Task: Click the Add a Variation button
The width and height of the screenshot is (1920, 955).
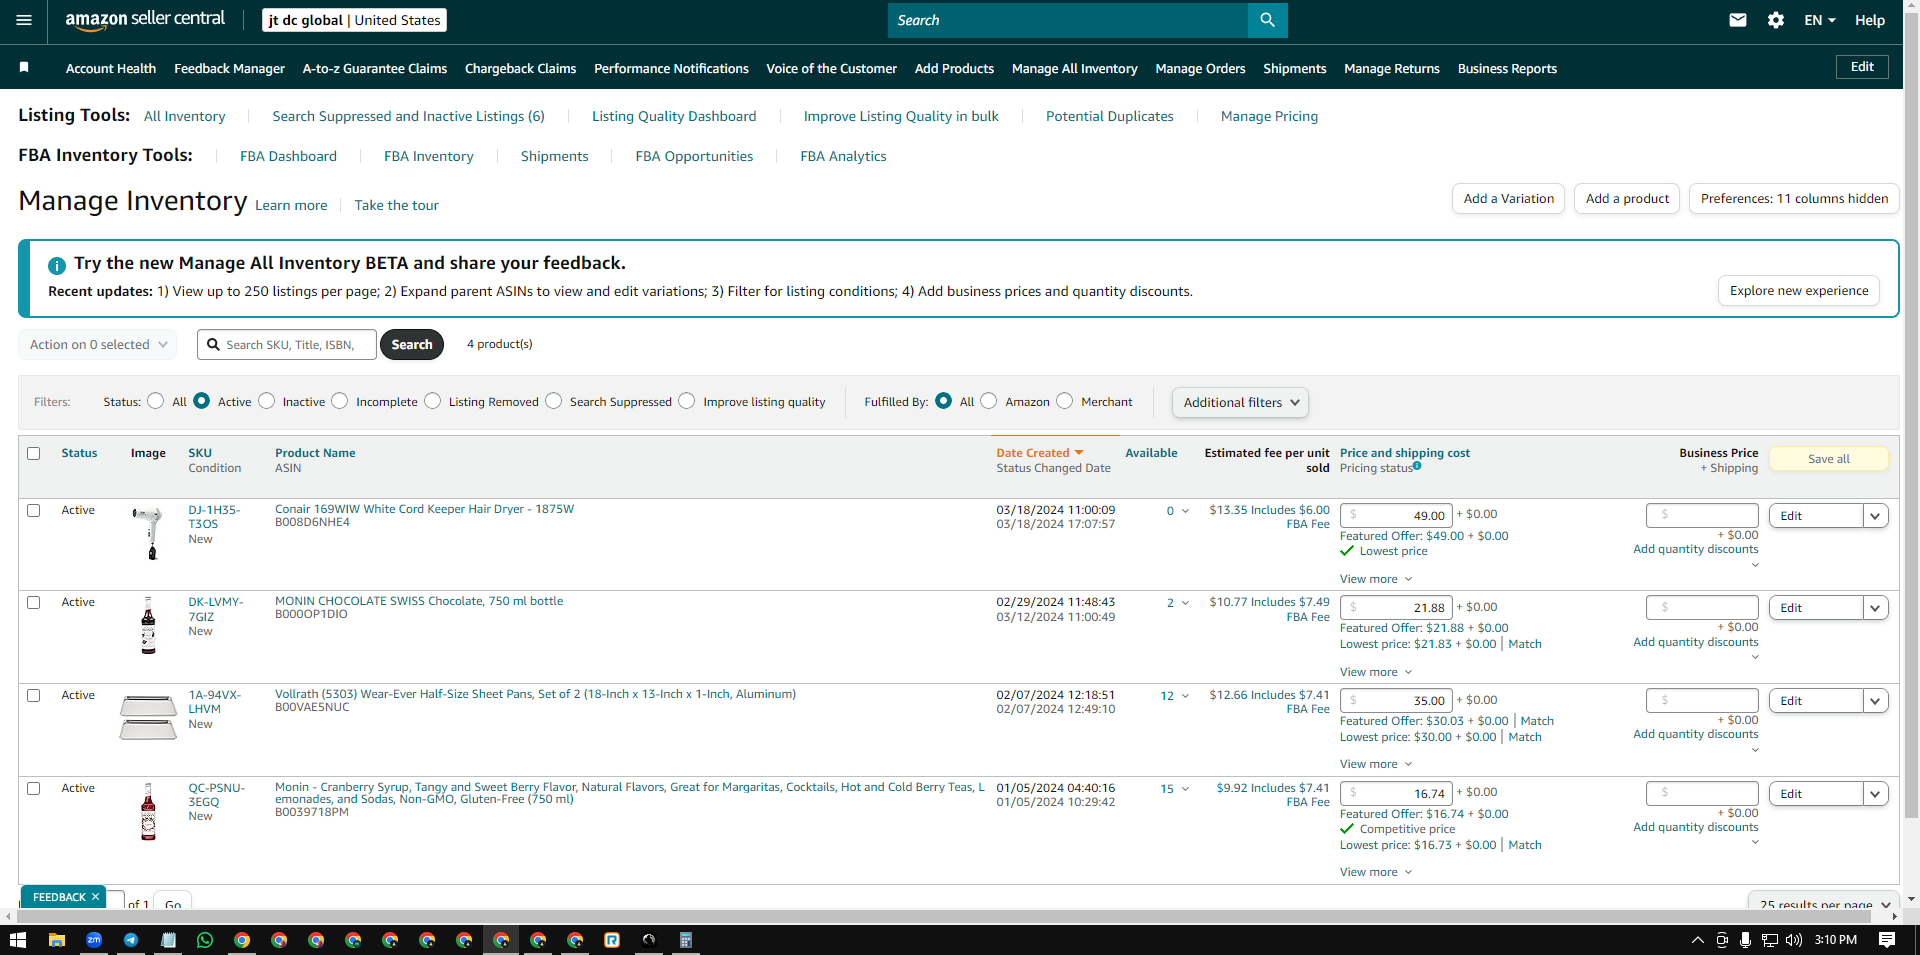Action: pyautogui.click(x=1508, y=198)
